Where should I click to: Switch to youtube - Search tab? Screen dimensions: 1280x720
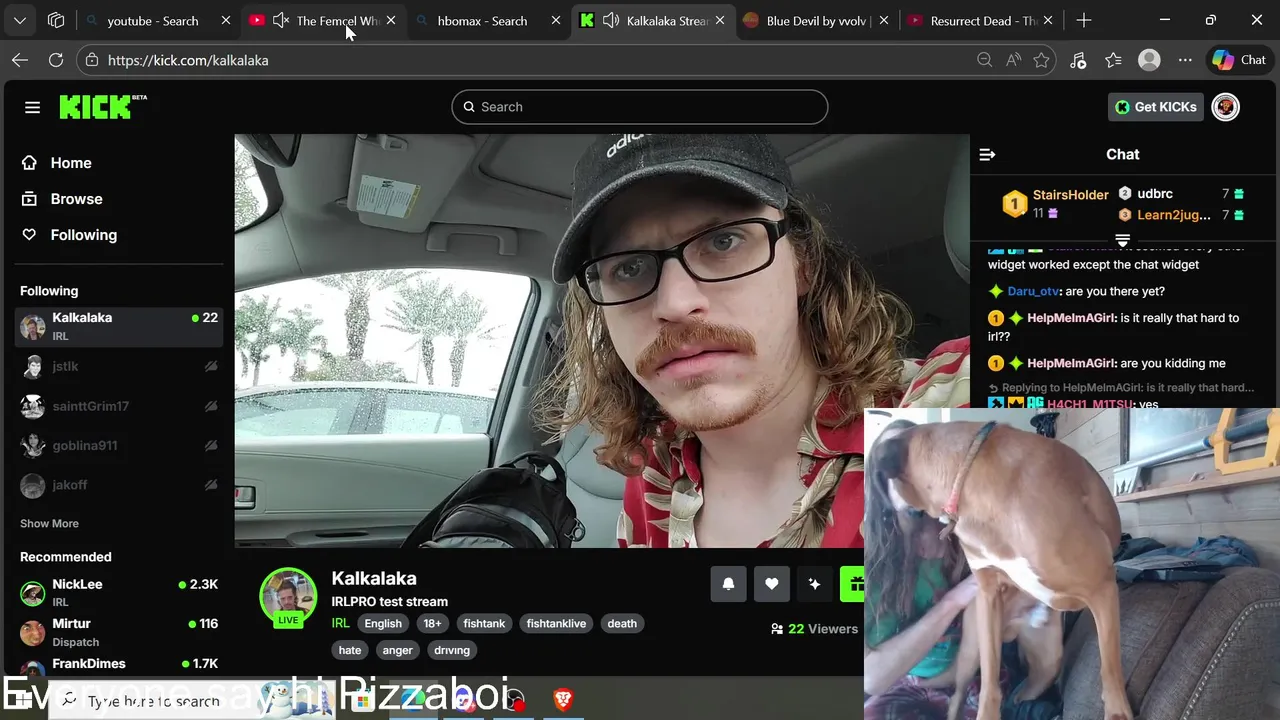(153, 20)
